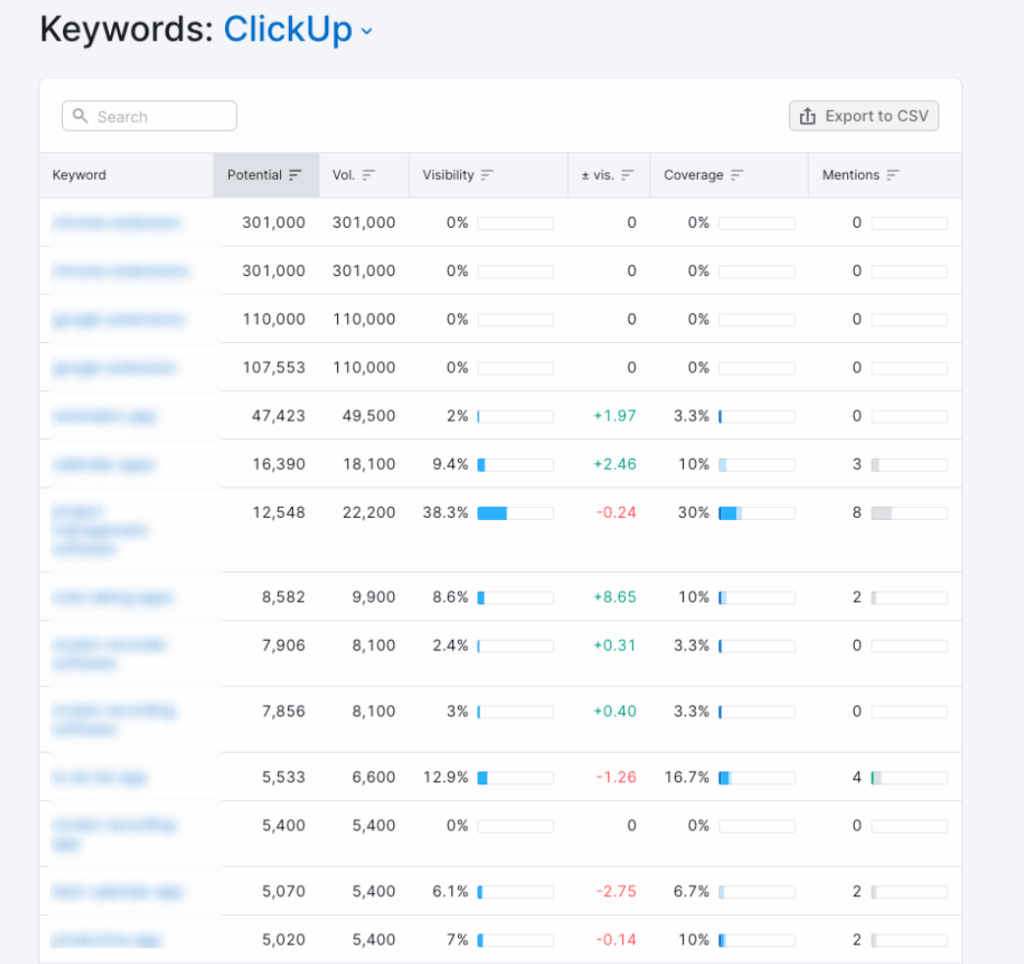Click the sort icon on the Mentions column
Image resolution: width=1024 pixels, height=964 pixels.
coord(892,174)
